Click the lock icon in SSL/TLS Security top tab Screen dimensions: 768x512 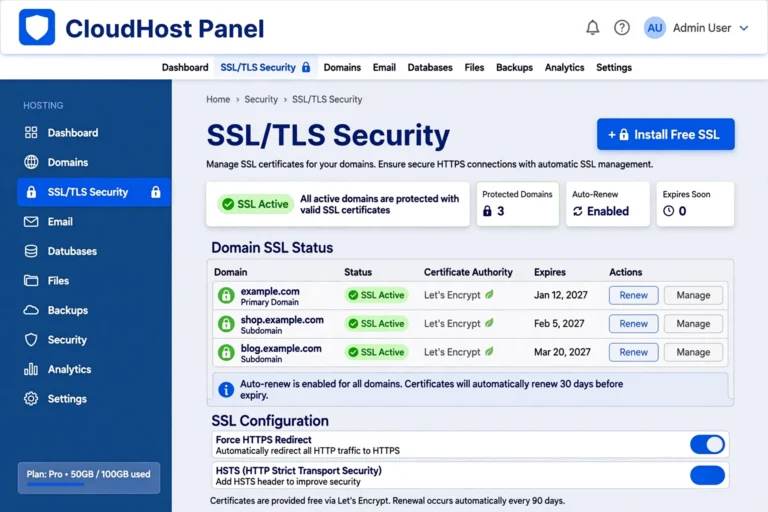click(x=306, y=67)
